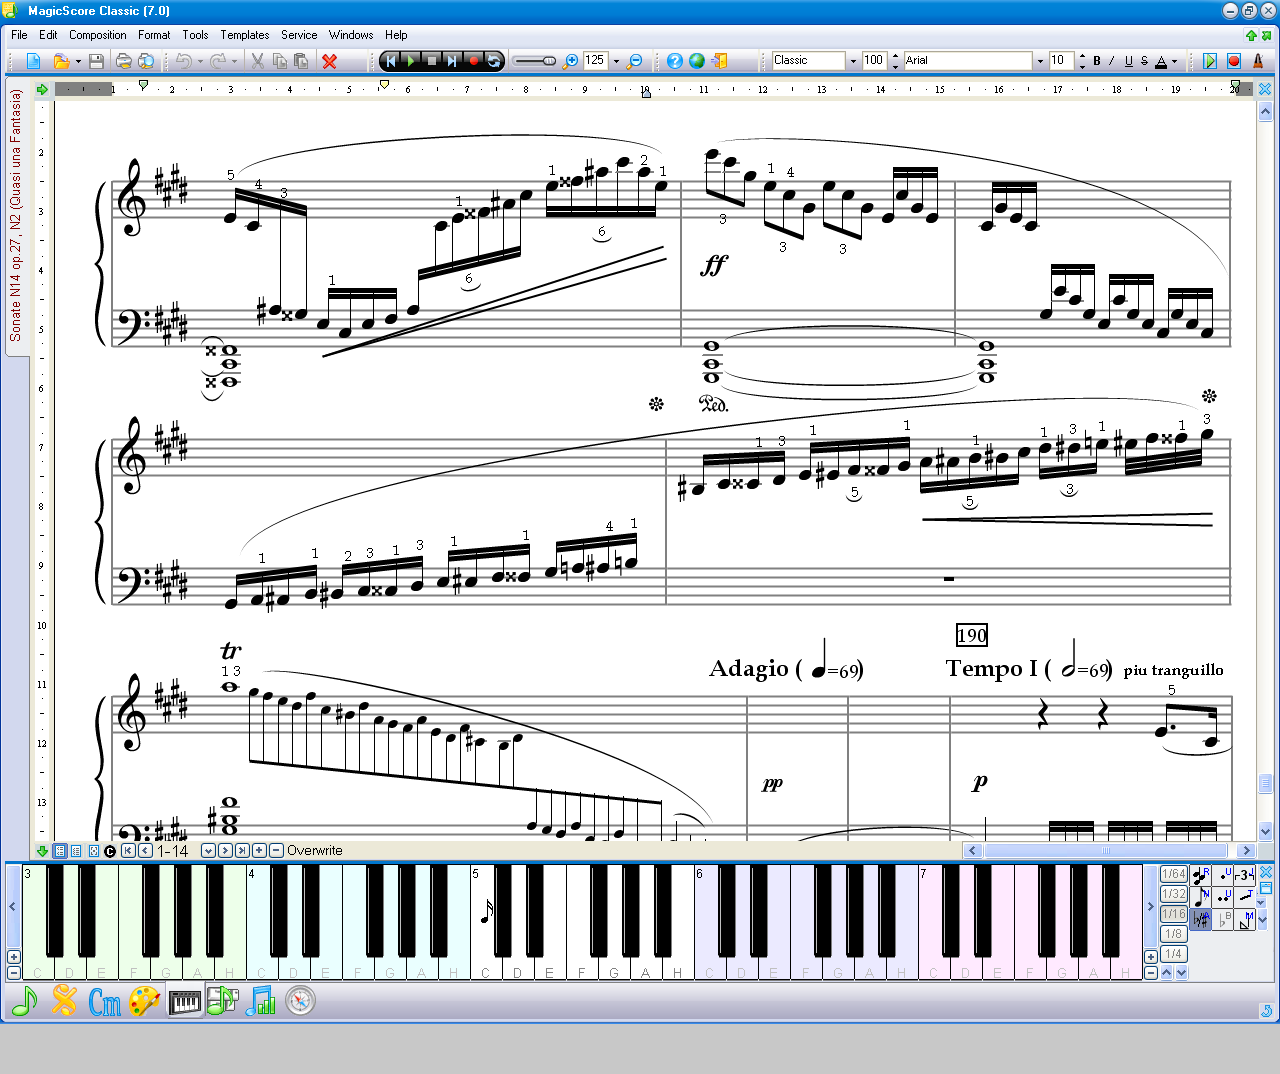Screen dimensions: 1280x1074
Task: Select the 1/32 note duration
Action: (1173, 894)
